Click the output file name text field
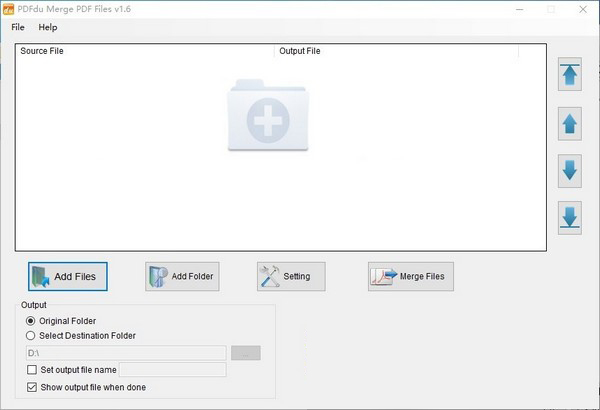The height and width of the screenshot is (410, 600). pos(173,370)
